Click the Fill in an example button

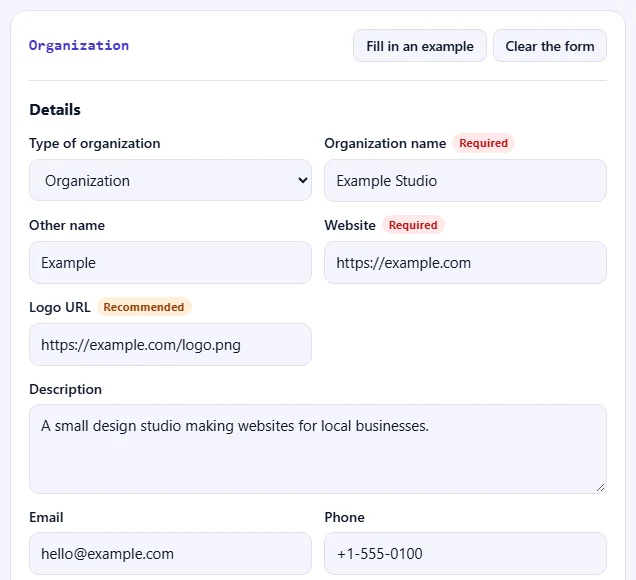point(419,46)
